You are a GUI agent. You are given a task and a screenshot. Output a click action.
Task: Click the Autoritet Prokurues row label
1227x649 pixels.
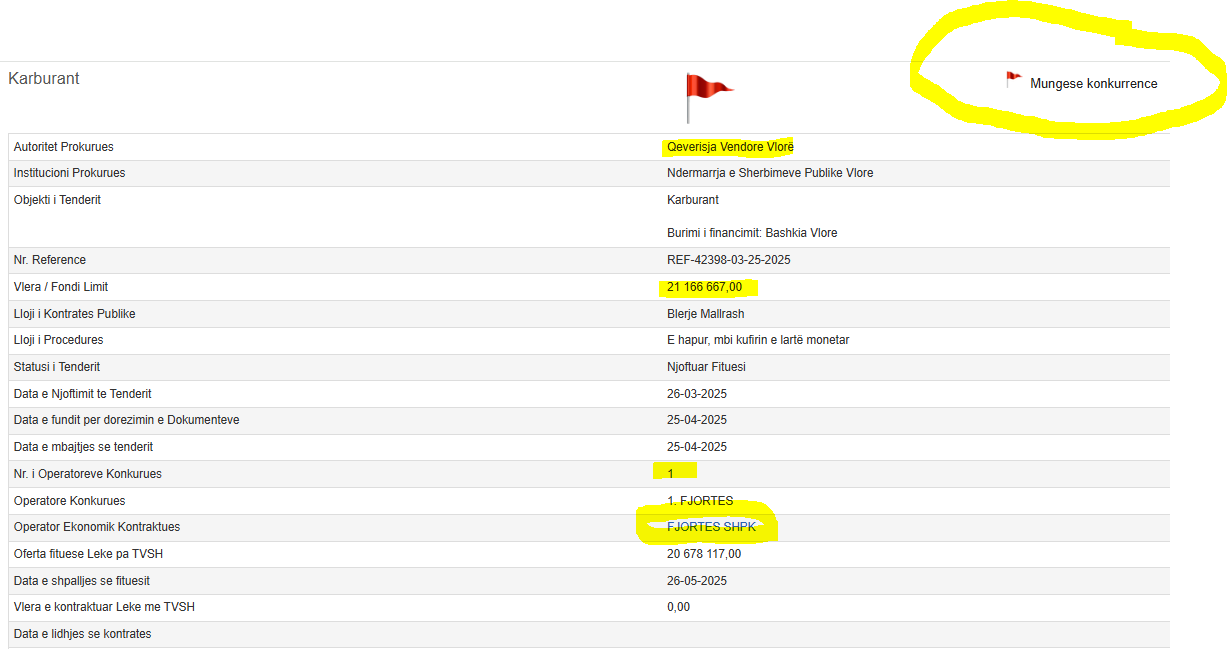coord(63,147)
